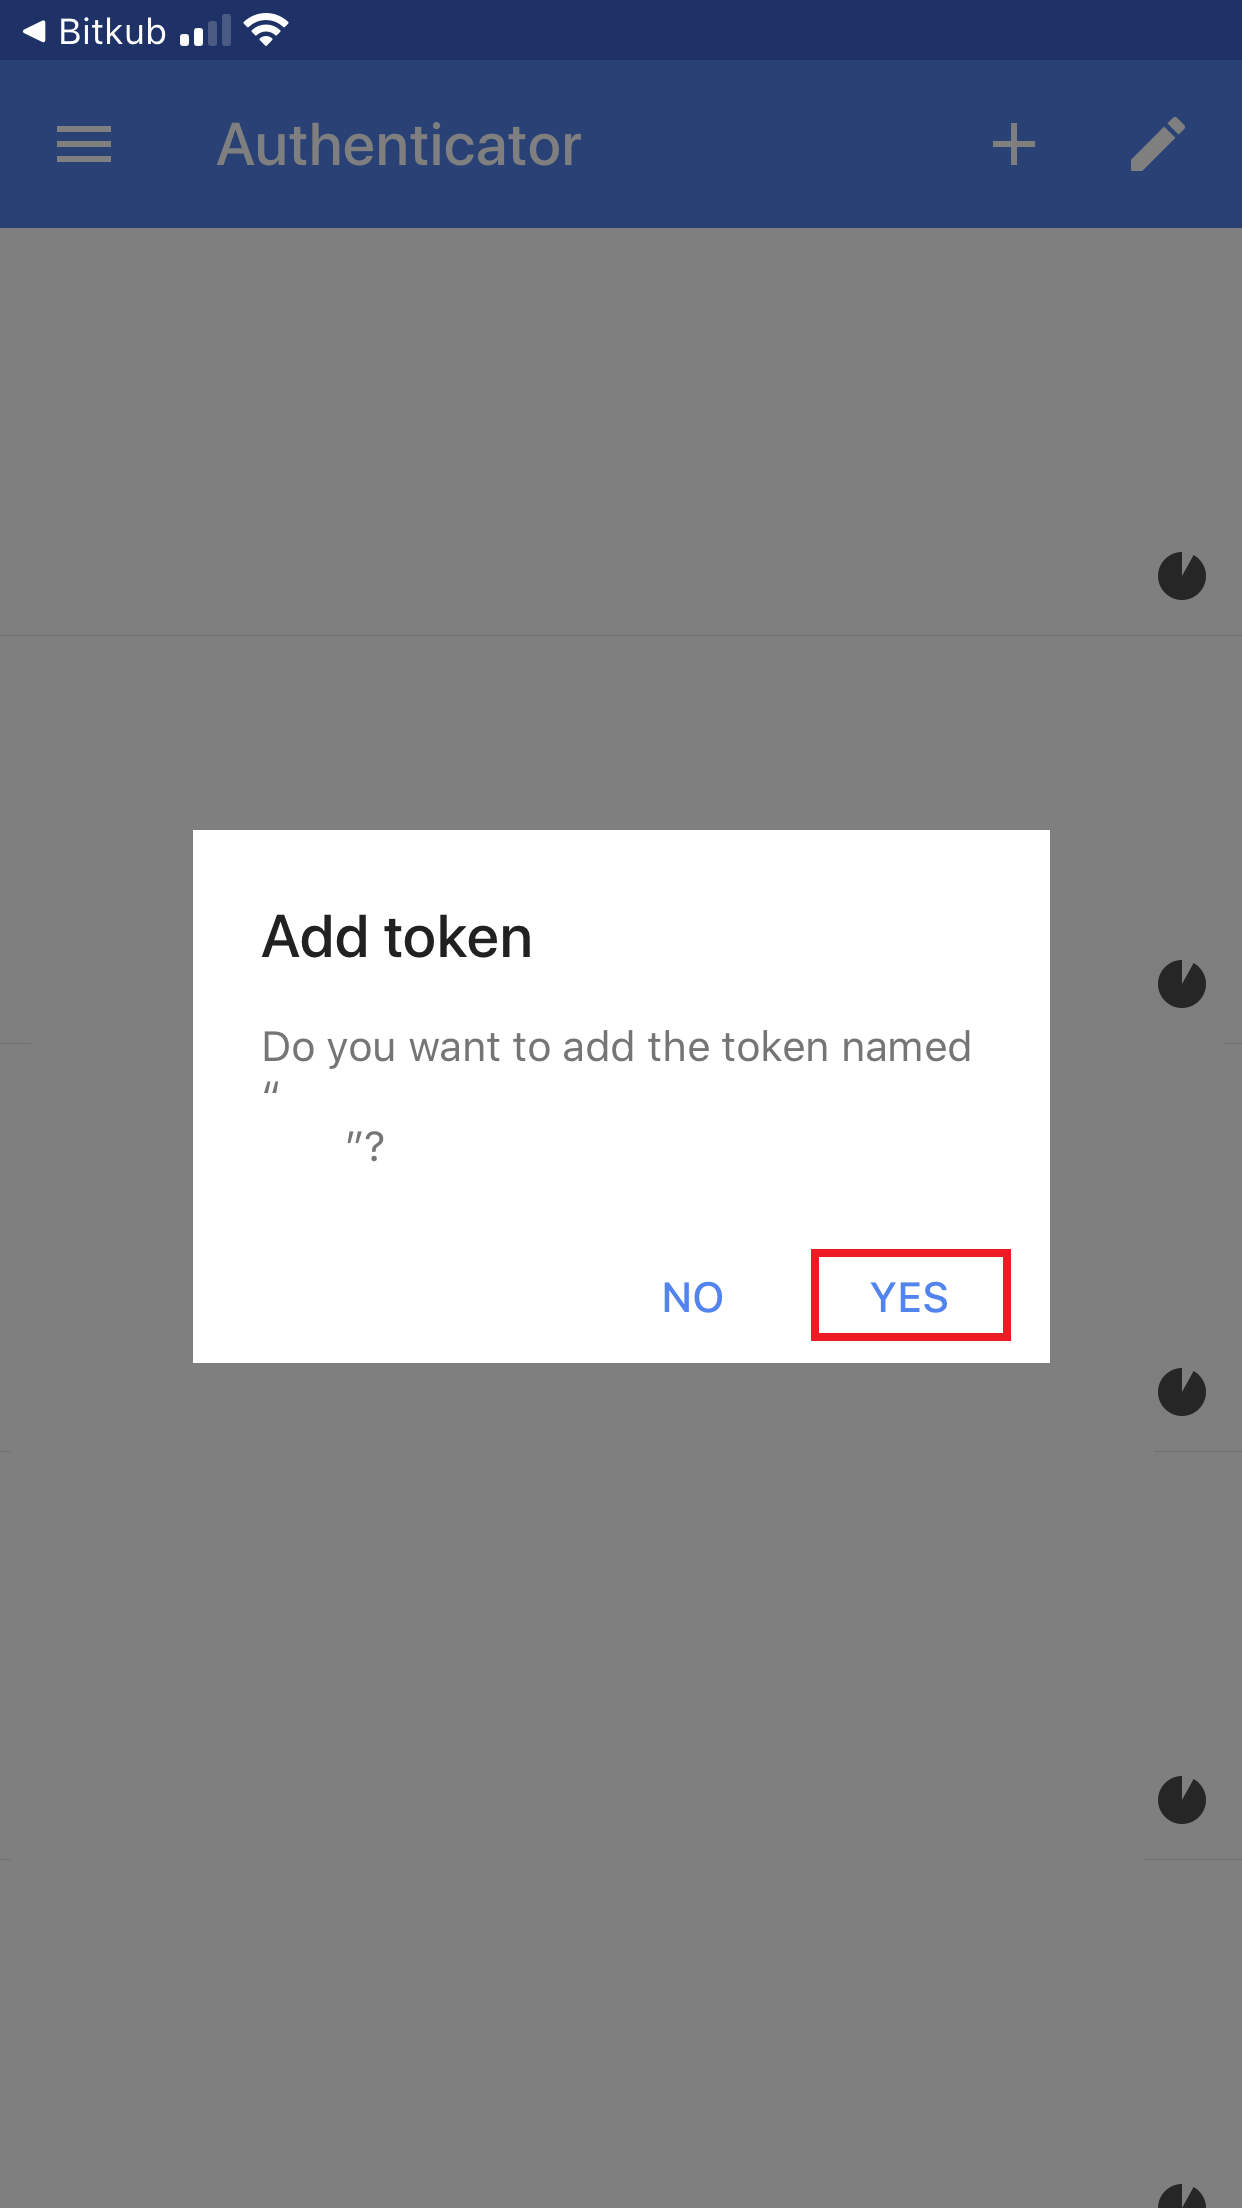This screenshot has width=1242, height=2208.
Task: Tap the dialog question text
Action: tap(615, 1046)
